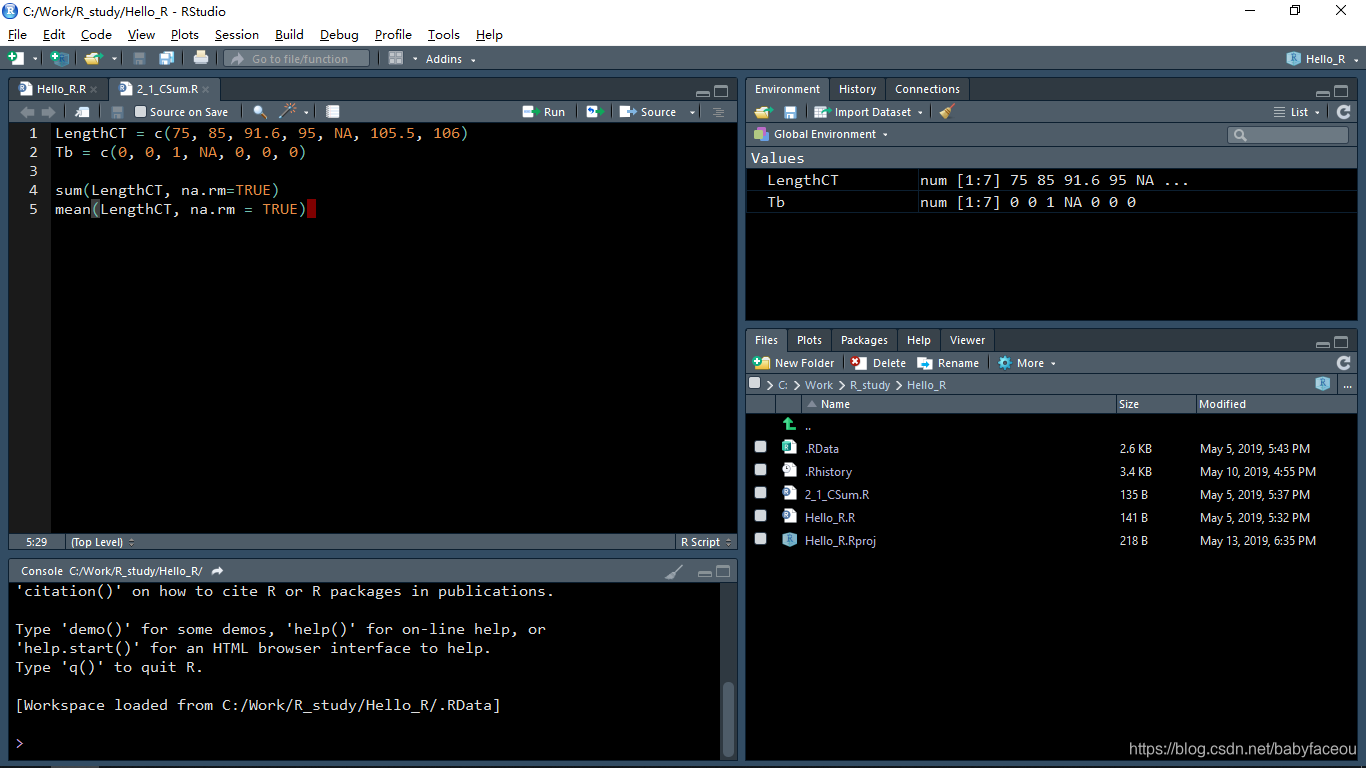Click the document outline icon in editor
Viewport: 1366px width, 768px height.
[x=718, y=112]
